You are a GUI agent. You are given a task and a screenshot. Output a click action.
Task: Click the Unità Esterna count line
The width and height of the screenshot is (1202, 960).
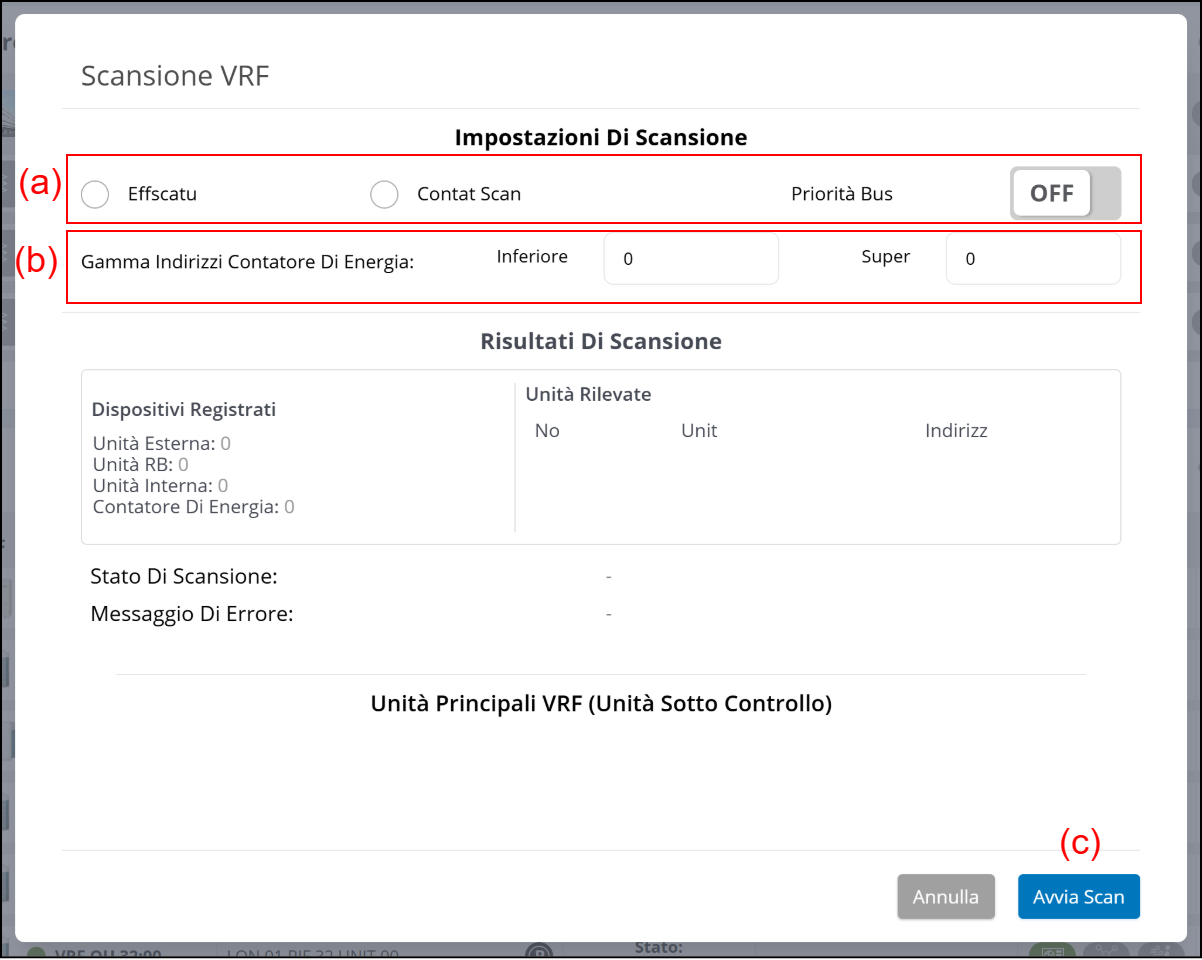pos(161,443)
